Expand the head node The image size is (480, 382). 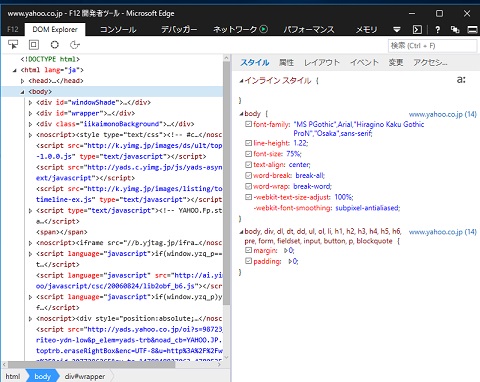(22, 81)
